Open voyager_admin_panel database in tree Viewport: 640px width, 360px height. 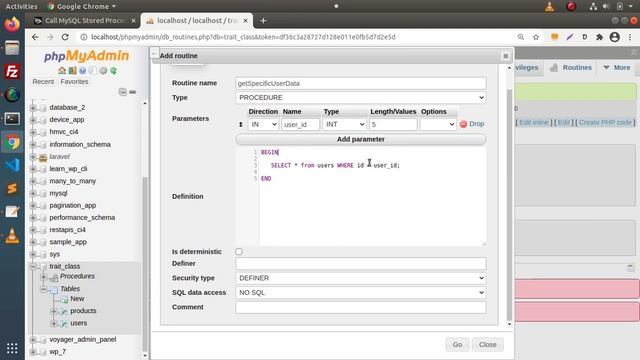point(83,340)
